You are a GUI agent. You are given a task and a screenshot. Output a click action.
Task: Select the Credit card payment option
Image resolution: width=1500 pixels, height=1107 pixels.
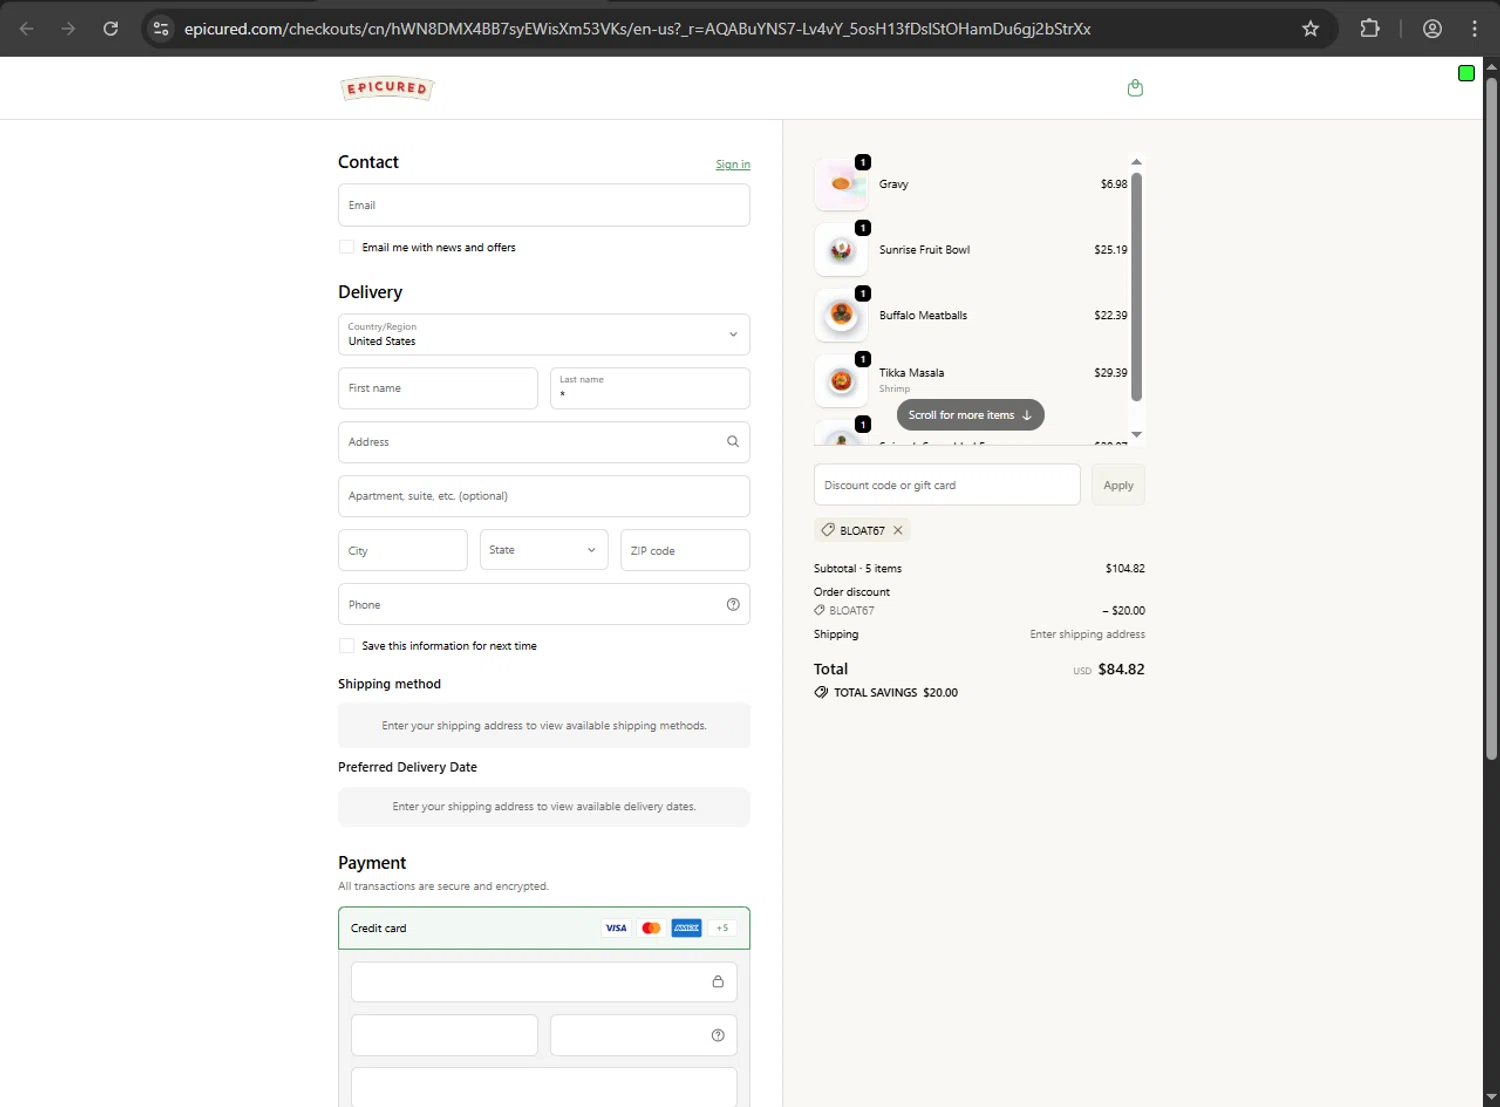544,928
